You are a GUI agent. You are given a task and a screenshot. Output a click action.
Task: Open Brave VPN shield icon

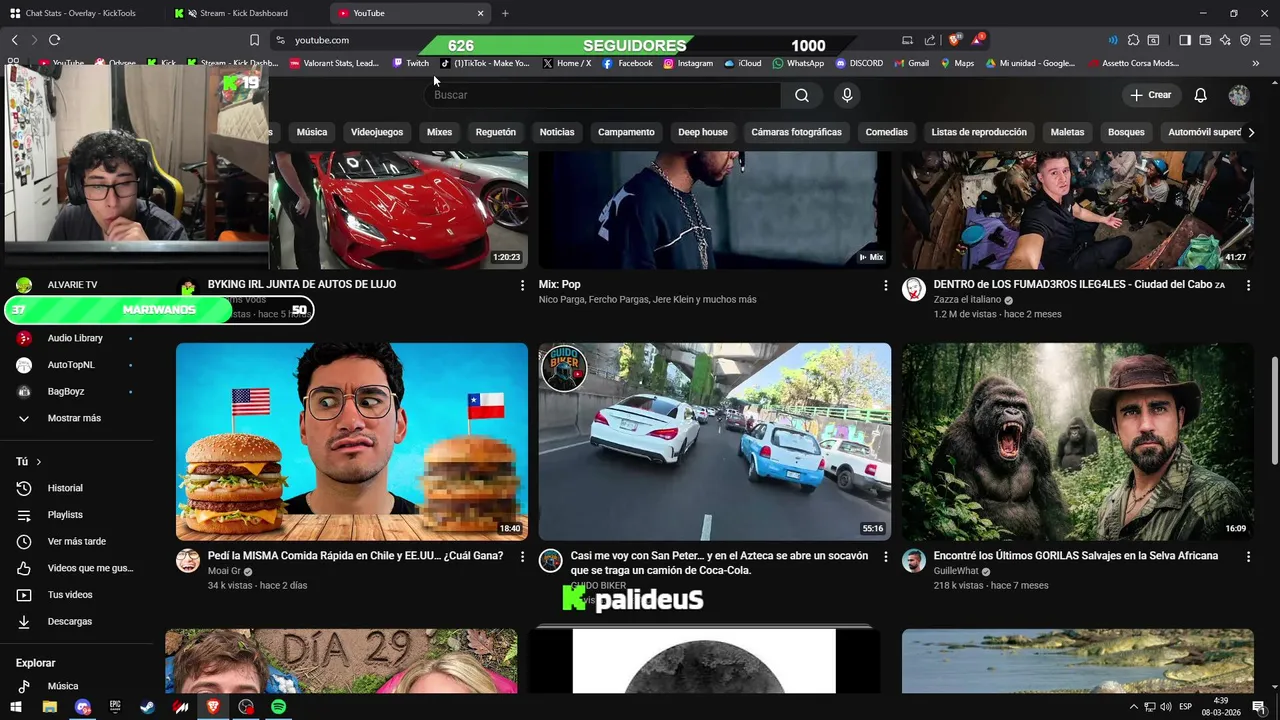coord(1245,40)
